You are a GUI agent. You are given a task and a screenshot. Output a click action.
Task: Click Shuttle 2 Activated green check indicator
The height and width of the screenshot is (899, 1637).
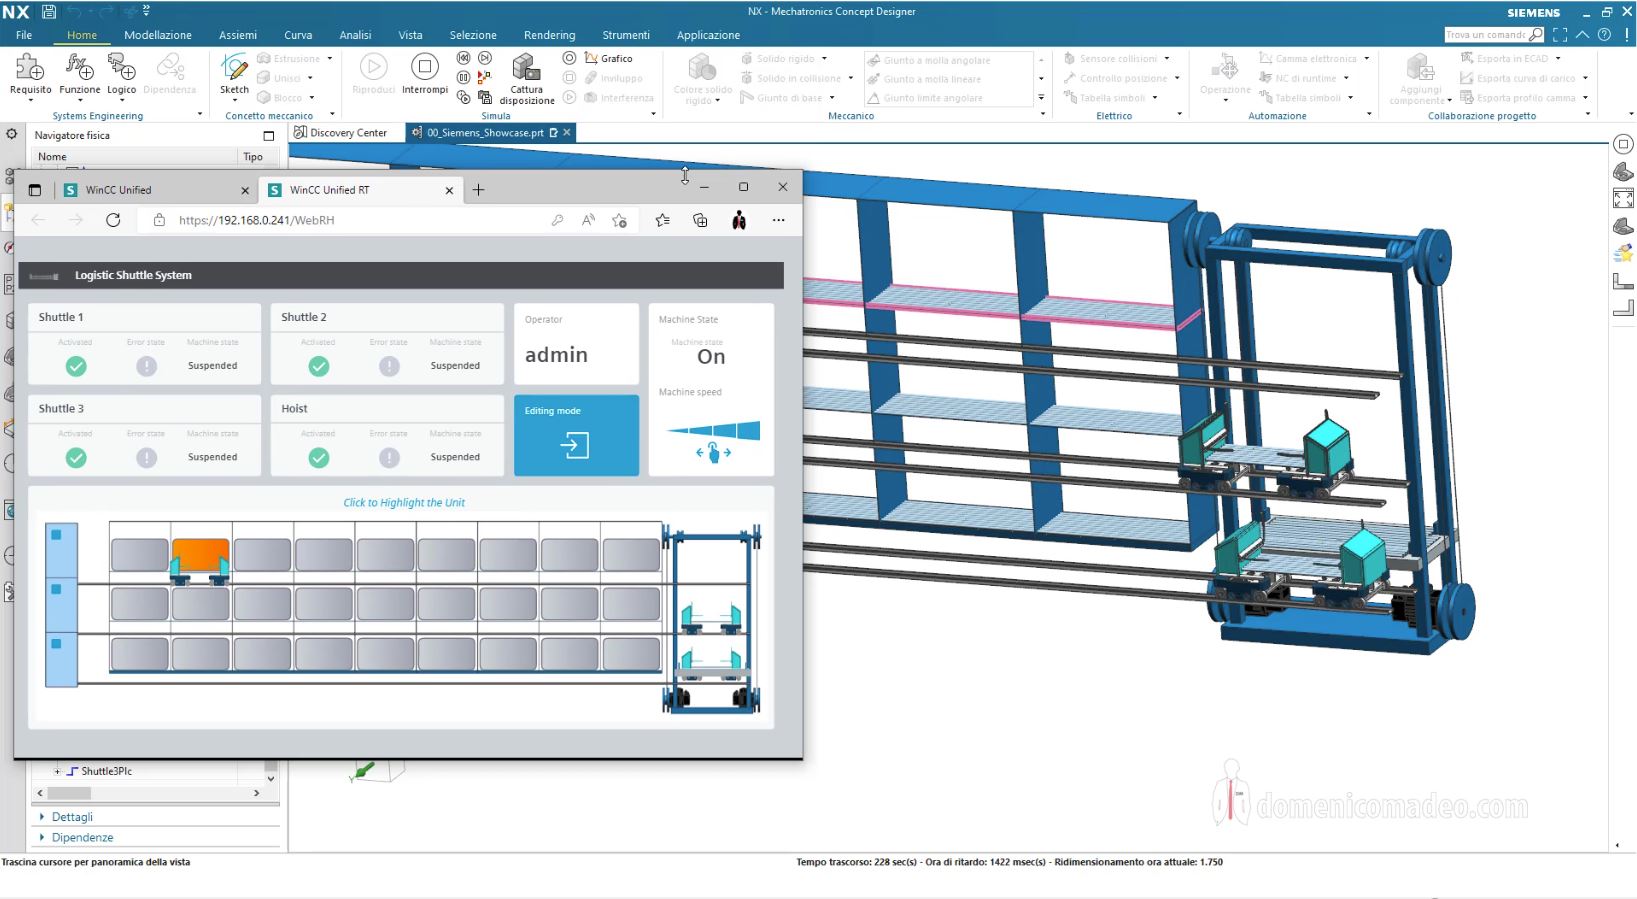pyautogui.click(x=319, y=366)
